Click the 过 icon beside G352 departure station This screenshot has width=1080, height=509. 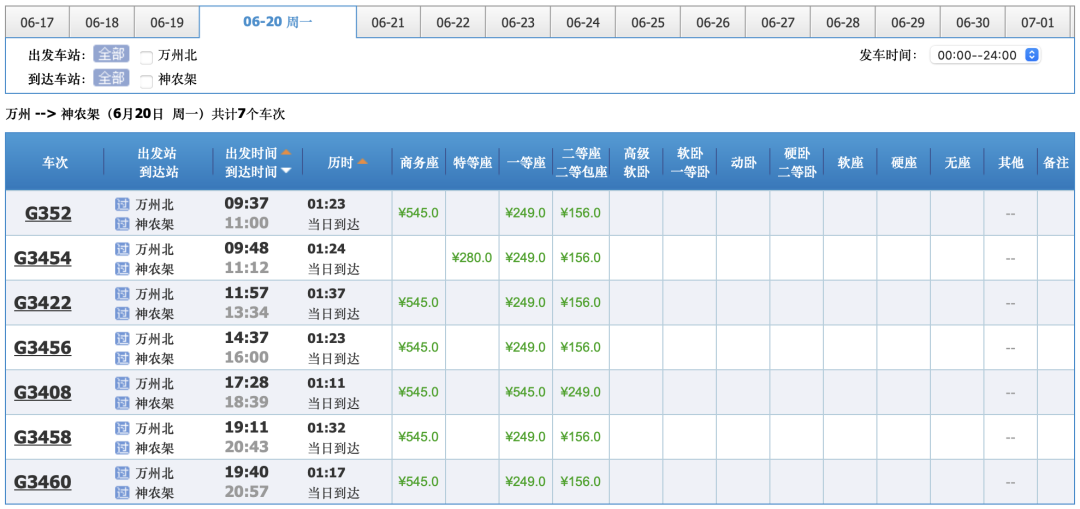[x=122, y=204]
